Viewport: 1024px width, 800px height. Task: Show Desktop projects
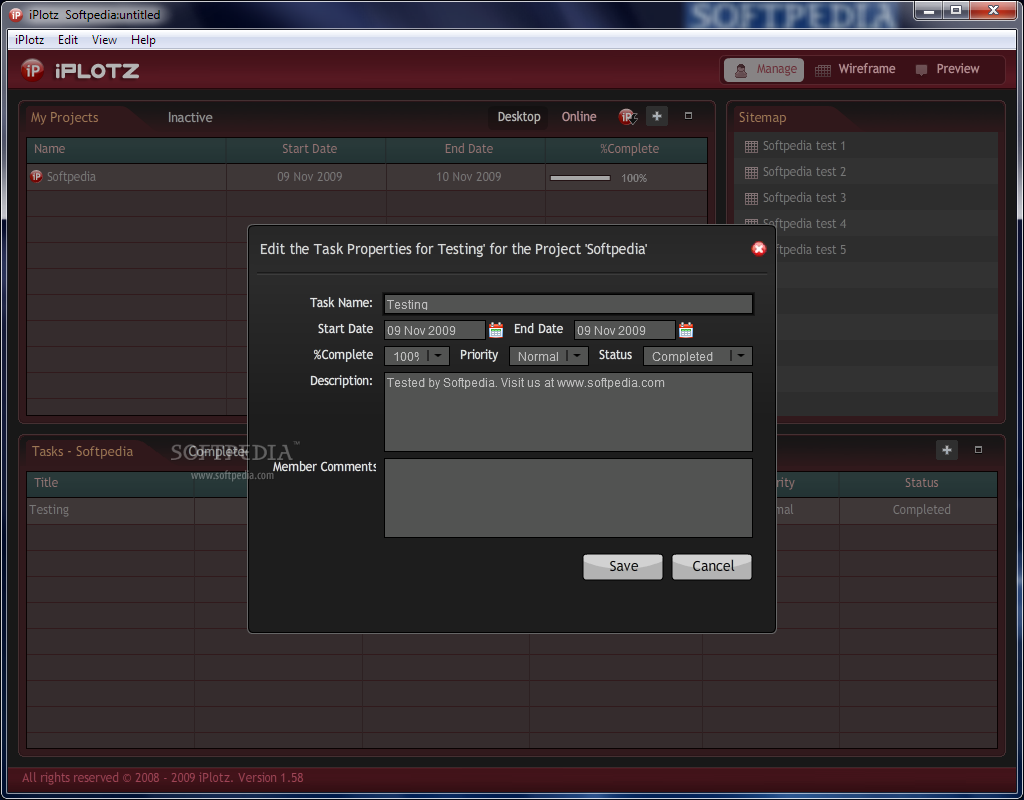coord(519,117)
